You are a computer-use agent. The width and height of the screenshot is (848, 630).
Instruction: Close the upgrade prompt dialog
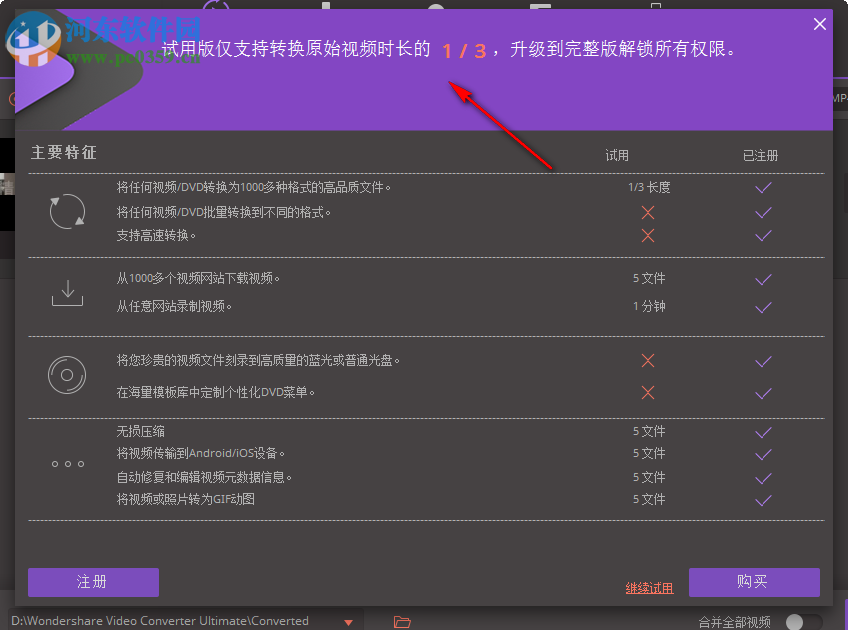pos(819,23)
